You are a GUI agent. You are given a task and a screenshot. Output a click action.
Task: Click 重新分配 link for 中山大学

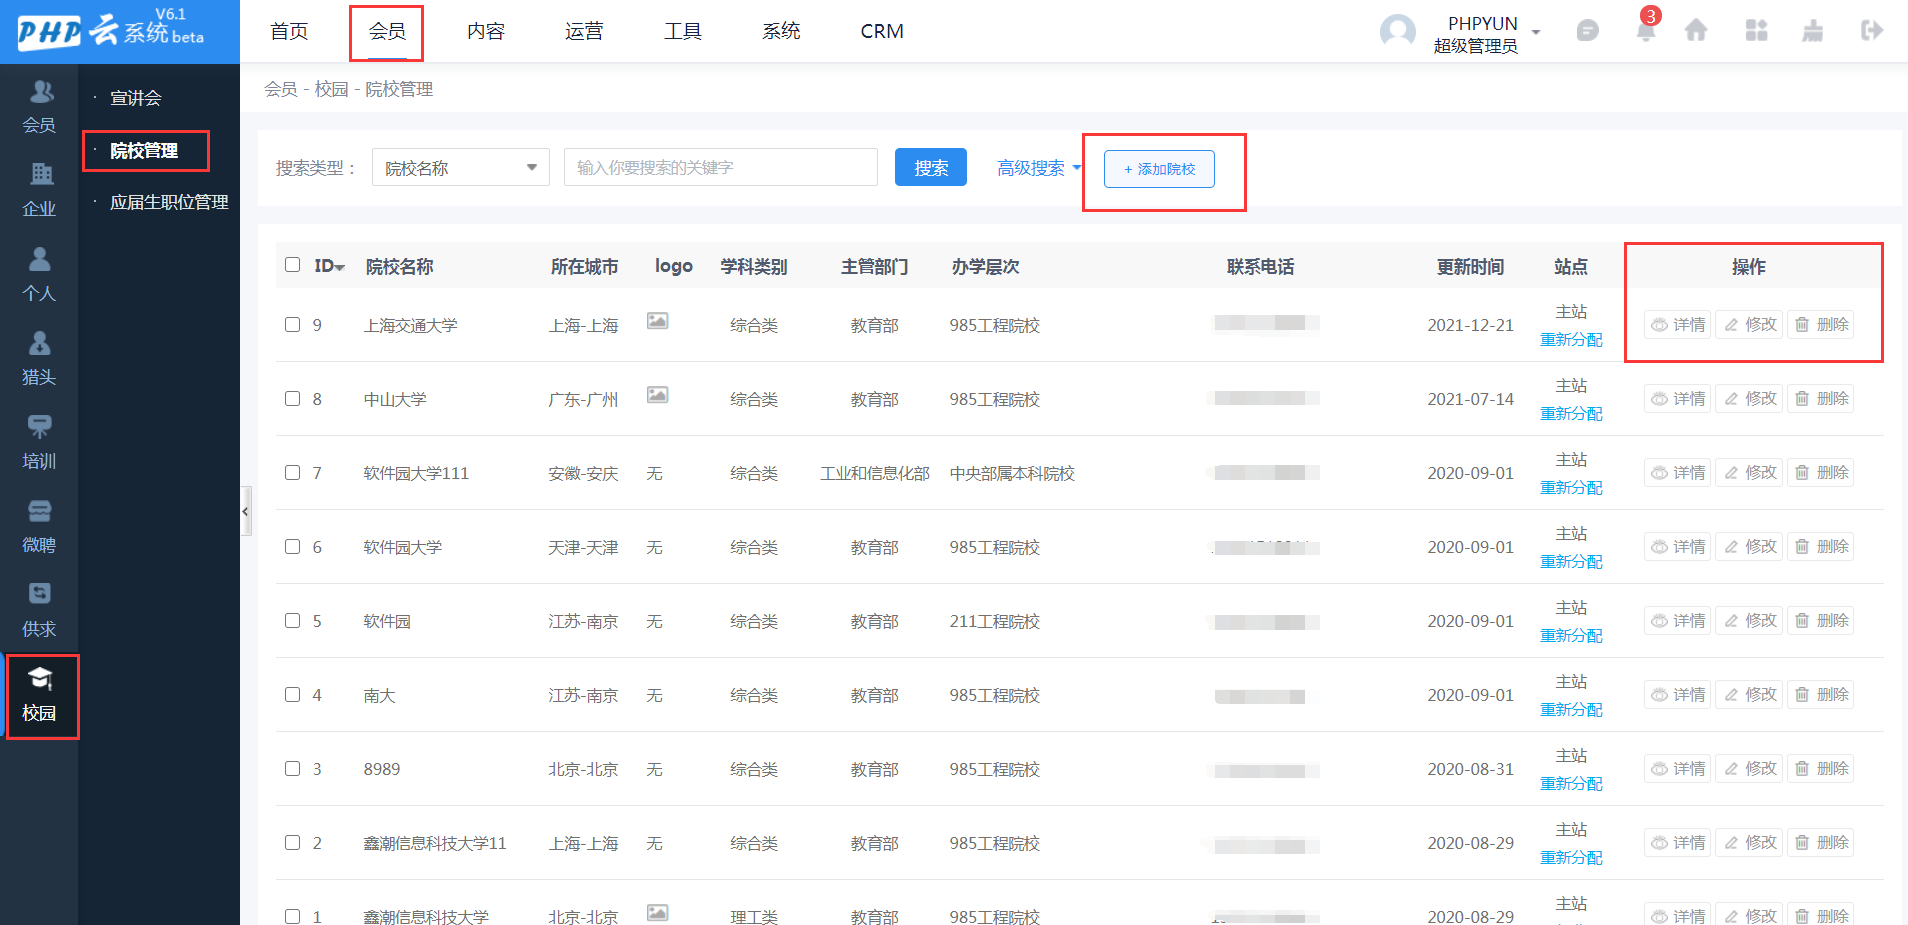(x=1571, y=414)
